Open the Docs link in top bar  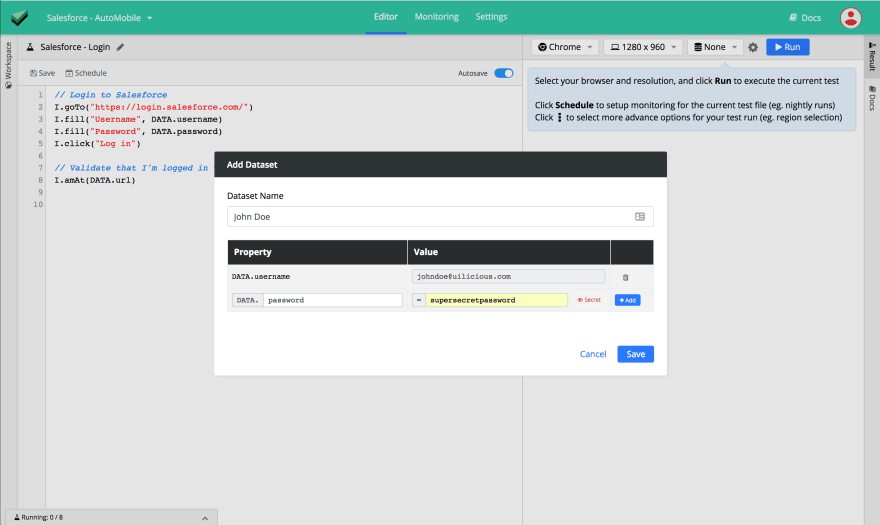[x=805, y=17]
